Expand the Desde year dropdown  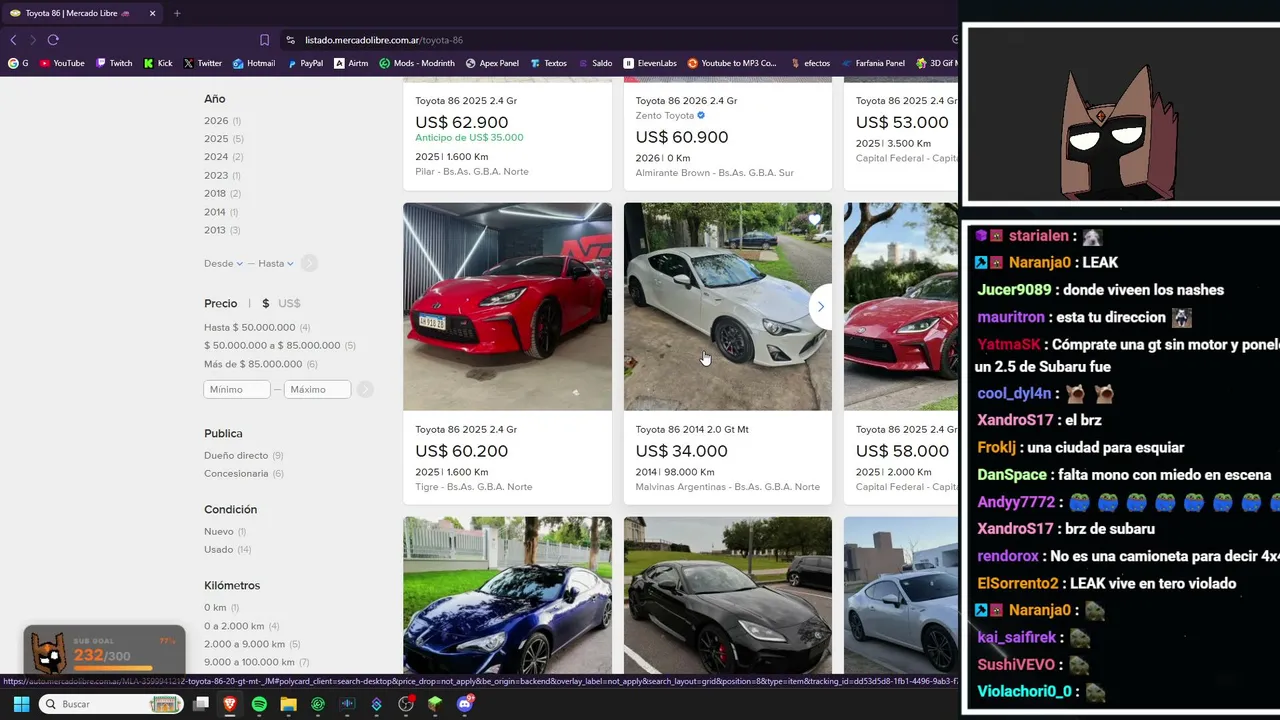[x=224, y=264]
